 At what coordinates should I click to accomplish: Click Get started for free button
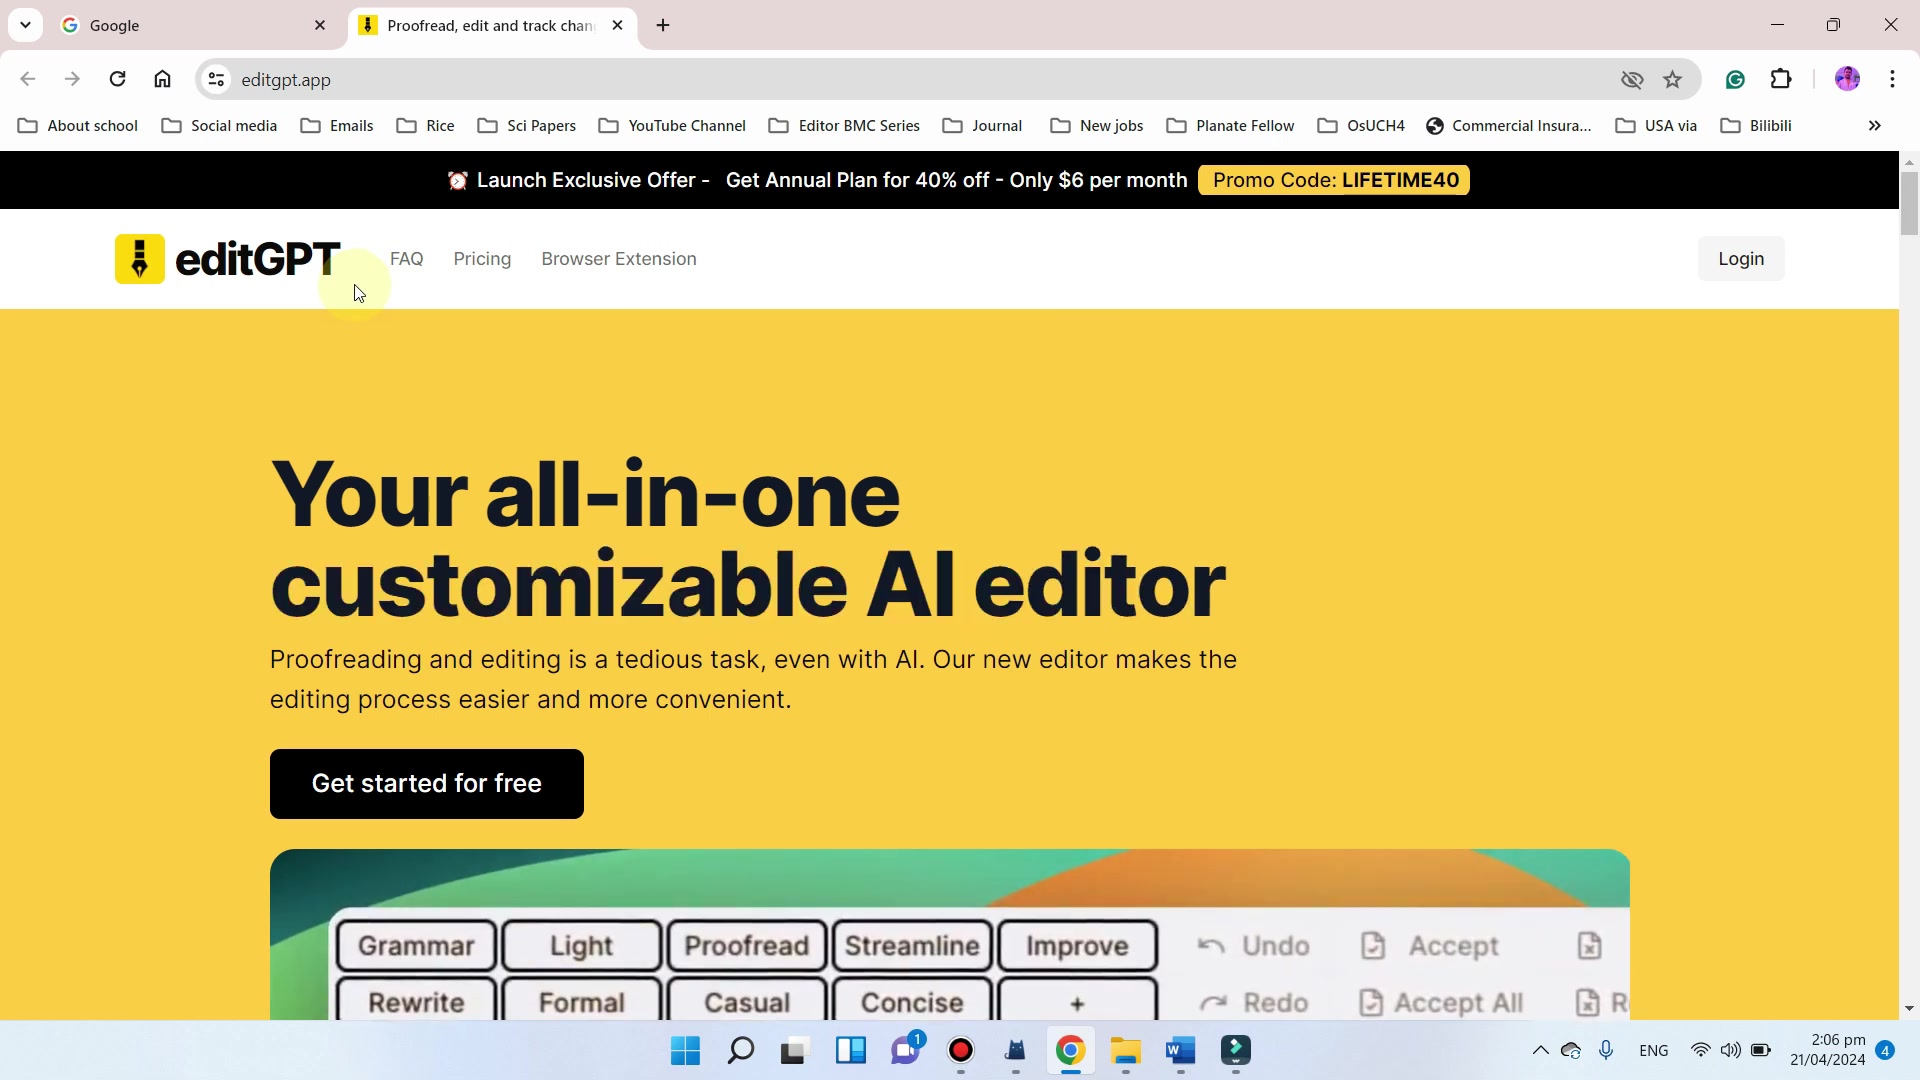(x=427, y=784)
